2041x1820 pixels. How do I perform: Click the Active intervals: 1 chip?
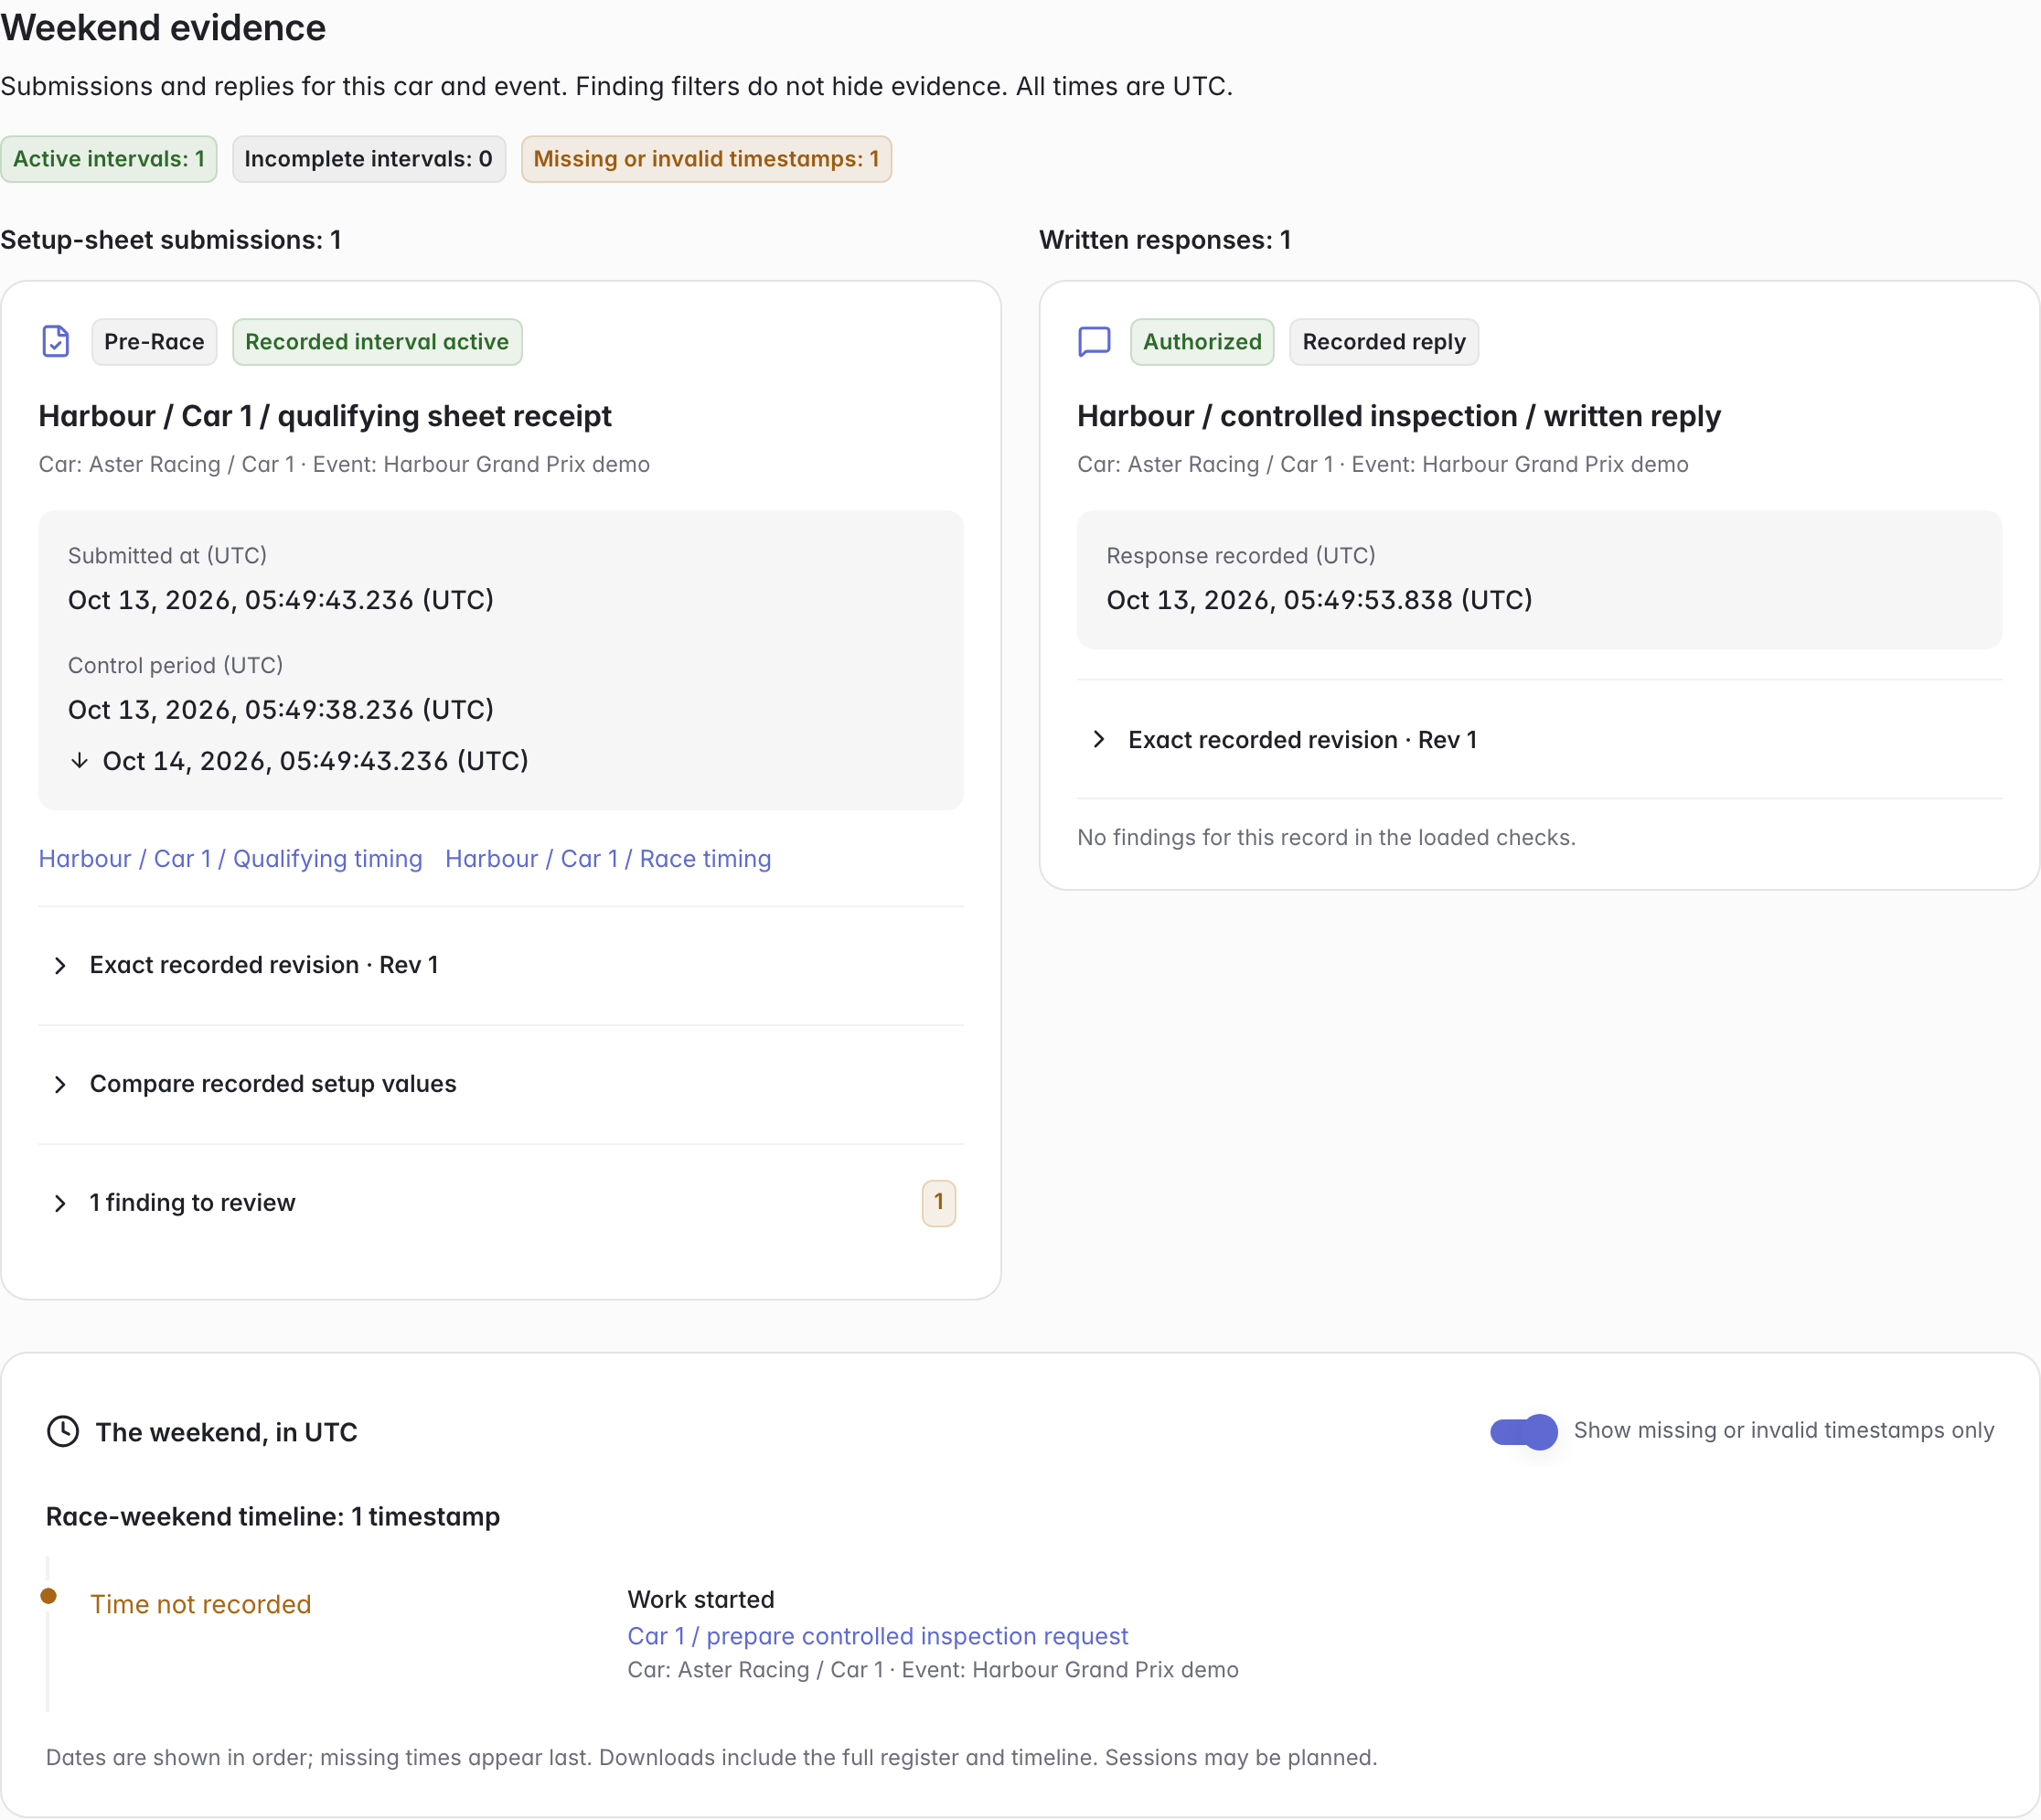[109, 159]
